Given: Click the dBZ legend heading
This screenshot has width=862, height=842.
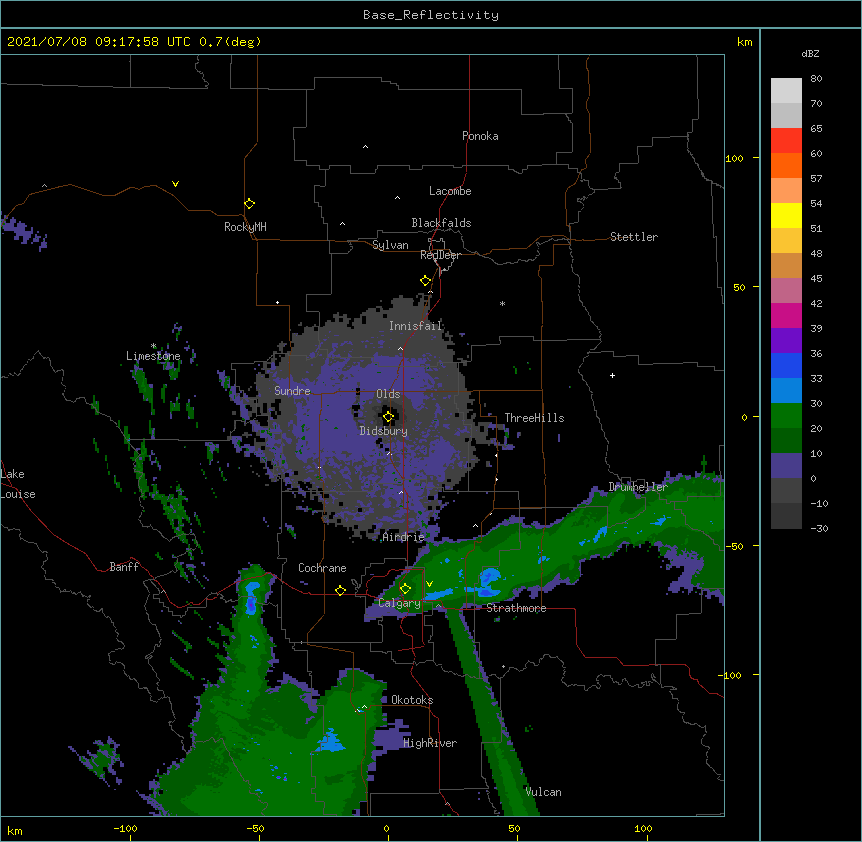Looking at the screenshot, I should [810, 53].
